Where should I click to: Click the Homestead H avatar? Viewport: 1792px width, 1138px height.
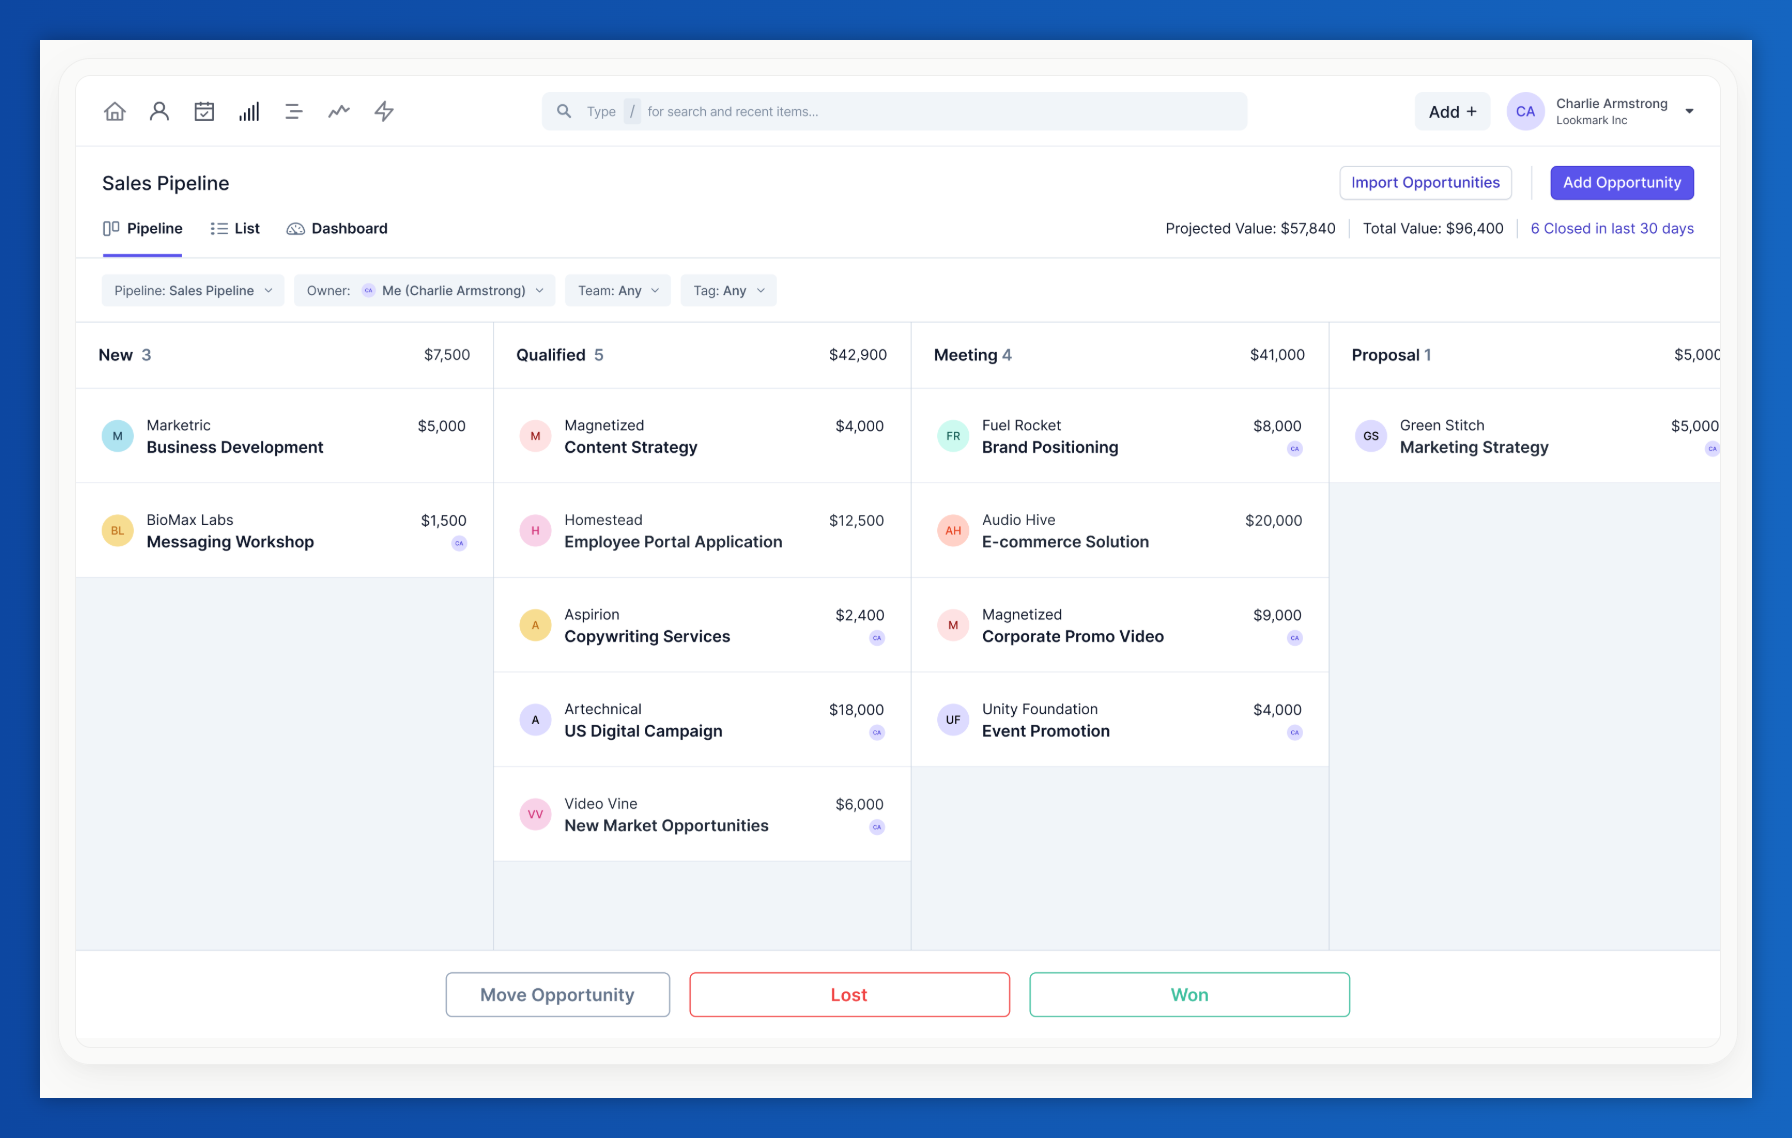pos(535,531)
